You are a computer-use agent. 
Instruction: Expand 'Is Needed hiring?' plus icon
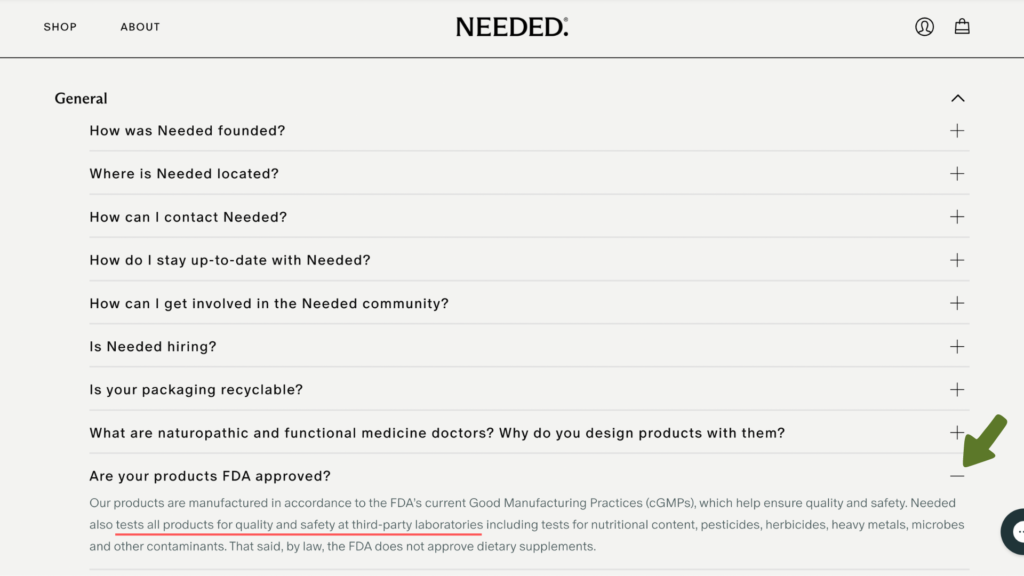[957, 347]
